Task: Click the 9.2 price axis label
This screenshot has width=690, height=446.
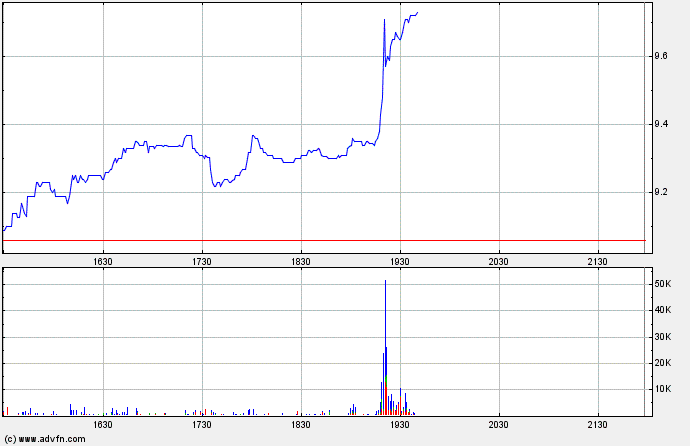Action: pyautogui.click(x=661, y=192)
